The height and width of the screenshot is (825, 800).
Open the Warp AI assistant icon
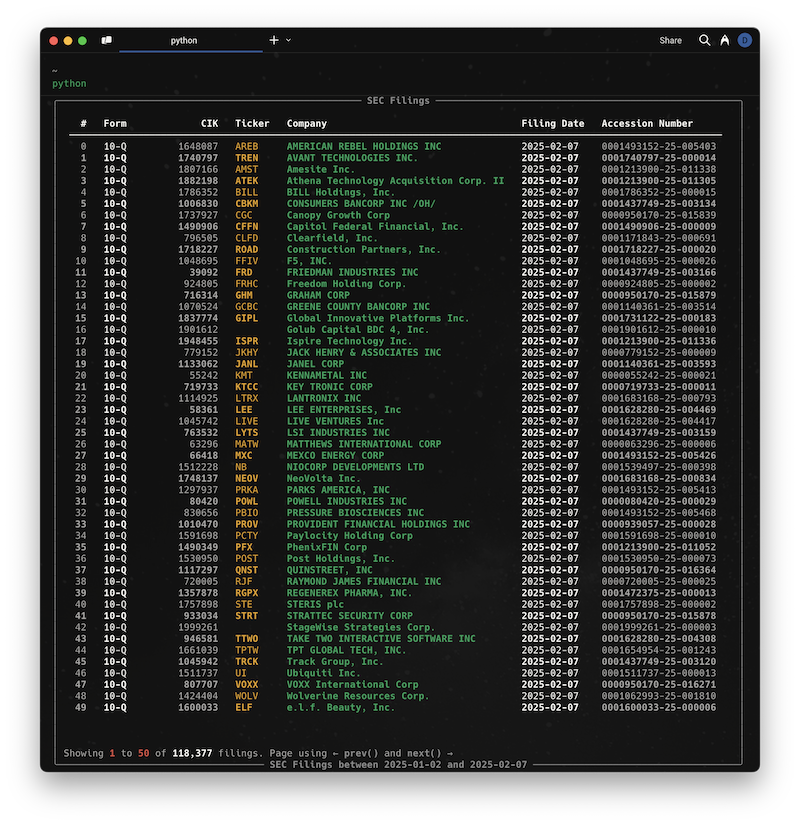(725, 40)
